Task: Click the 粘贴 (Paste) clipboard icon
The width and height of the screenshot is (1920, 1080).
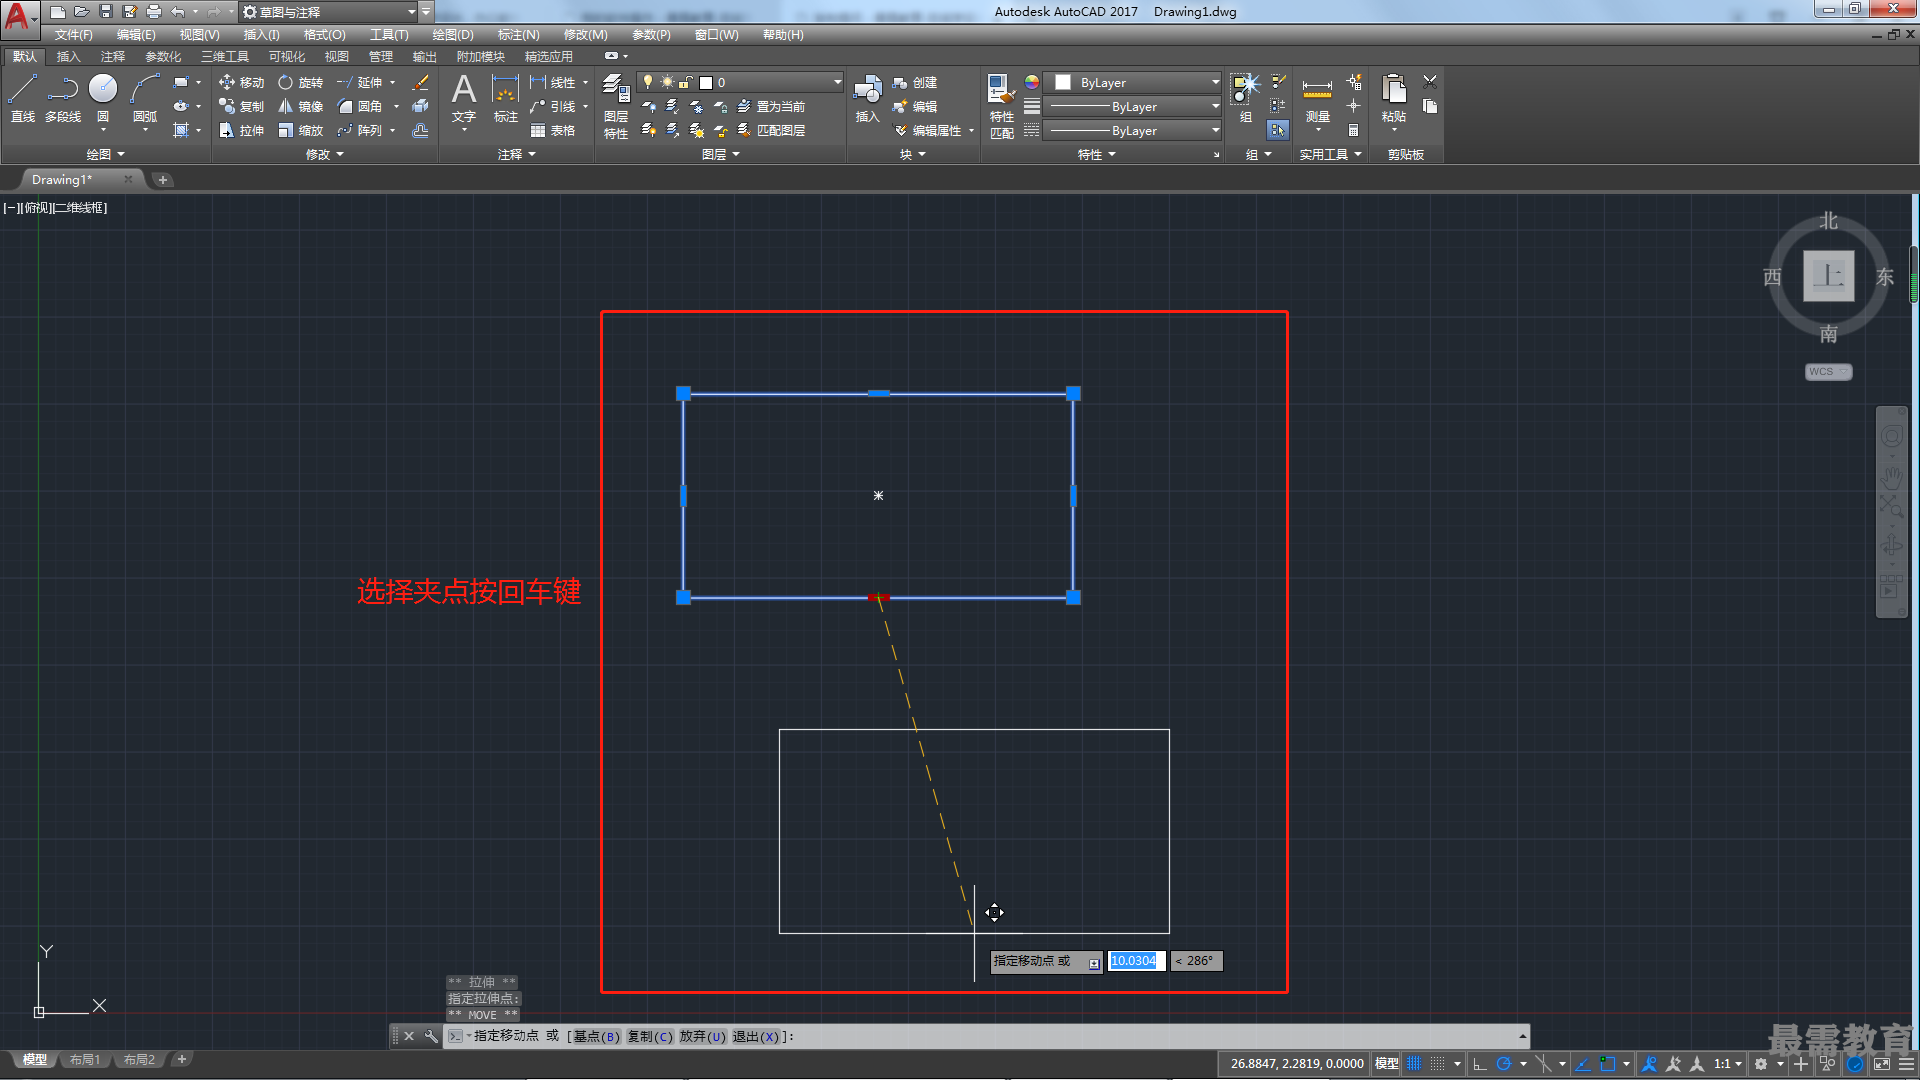Action: 1394,98
